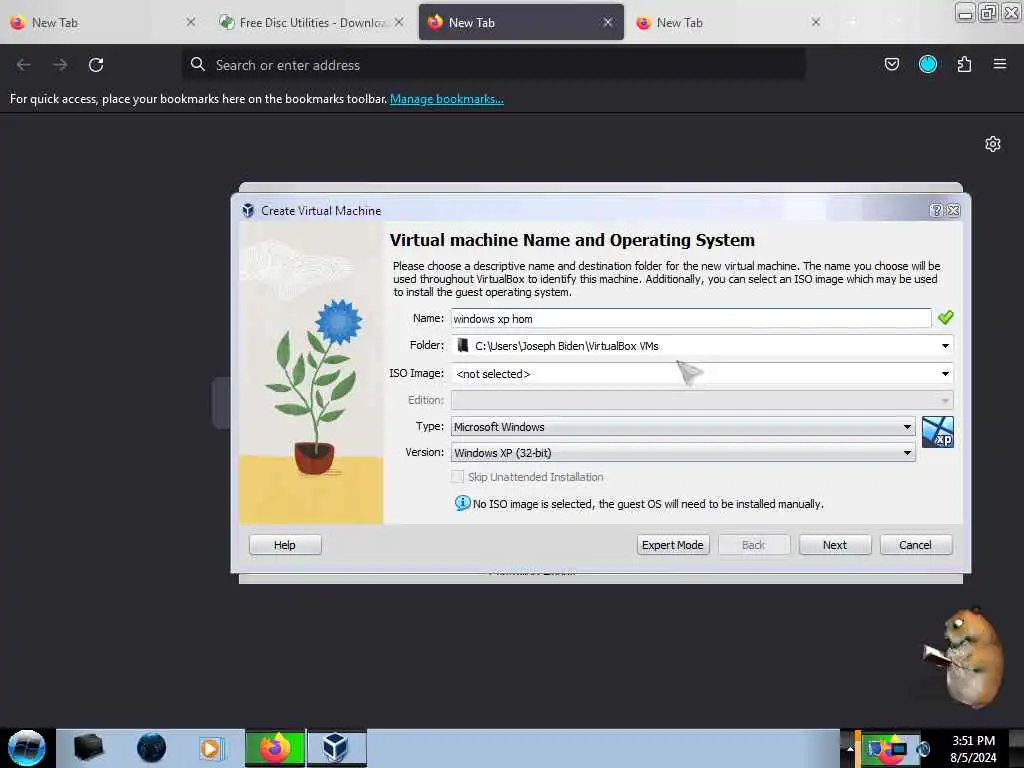Launch the media player taskbar icon
Screen dimensions: 1024x768
(x=210, y=748)
